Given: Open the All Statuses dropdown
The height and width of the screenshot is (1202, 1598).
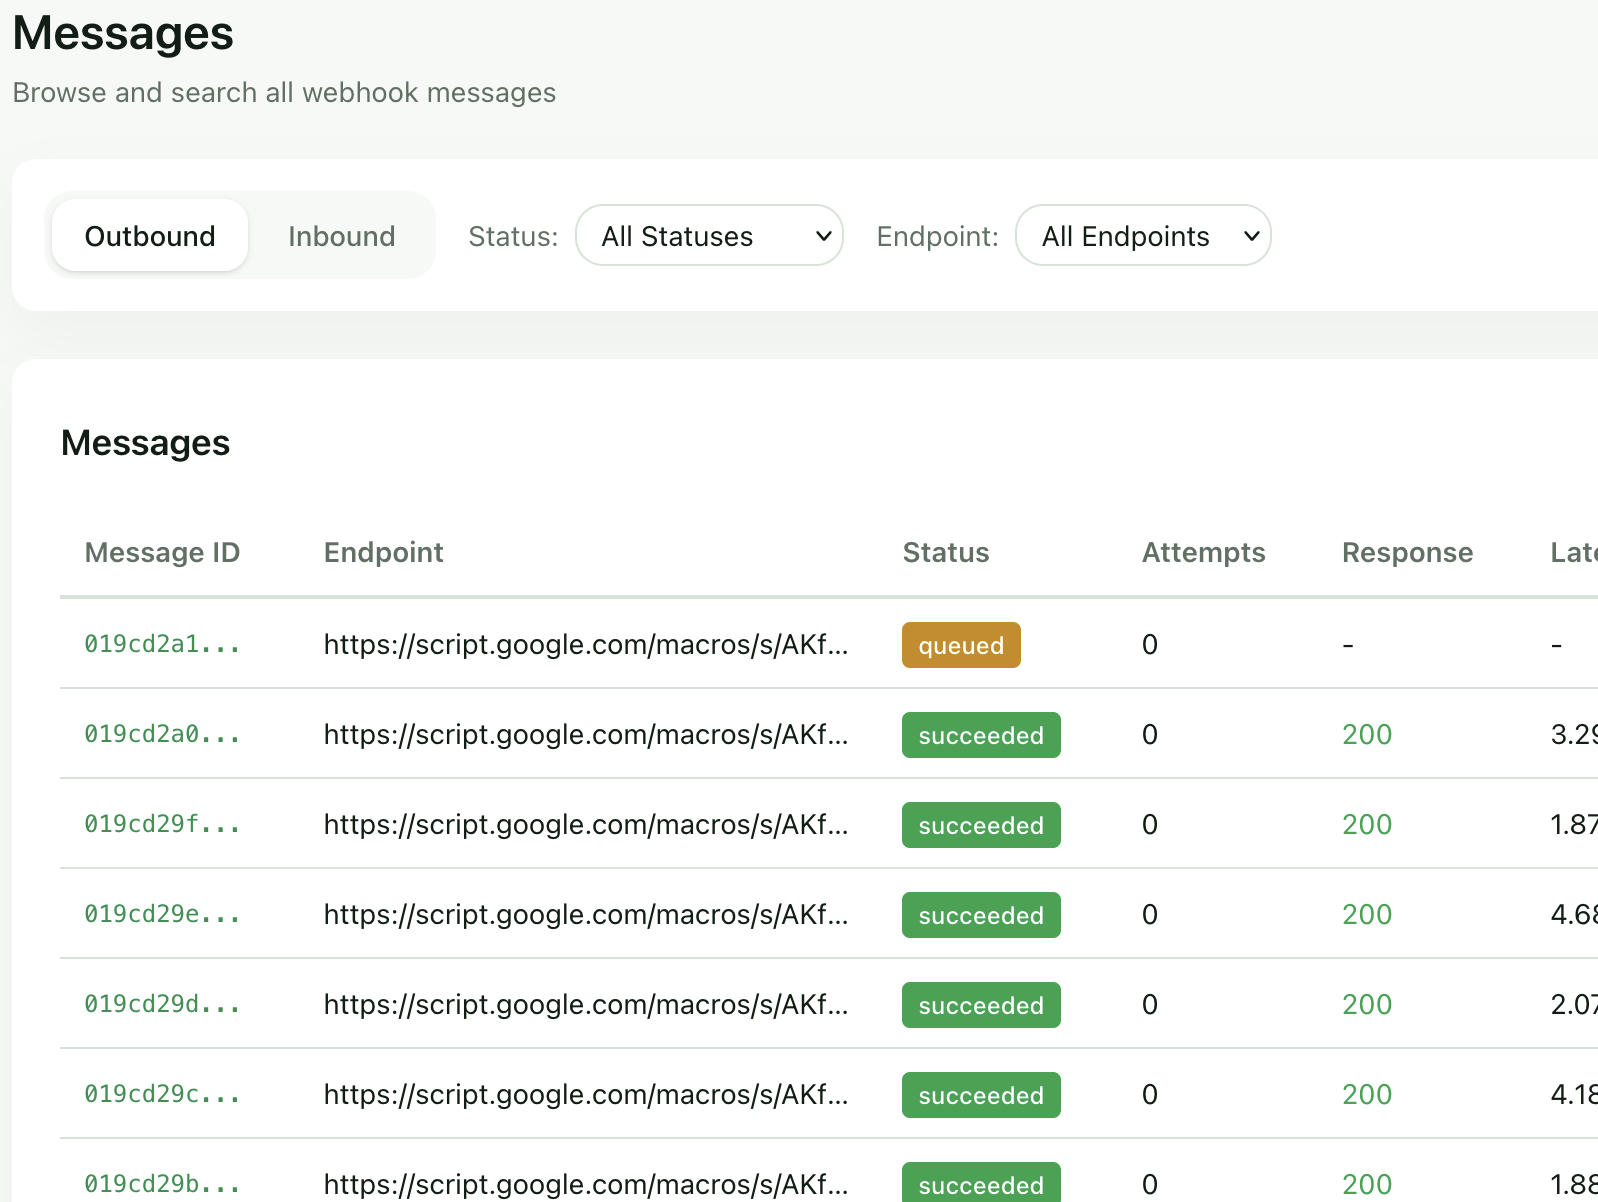Looking at the screenshot, I should (x=709, y=236).
